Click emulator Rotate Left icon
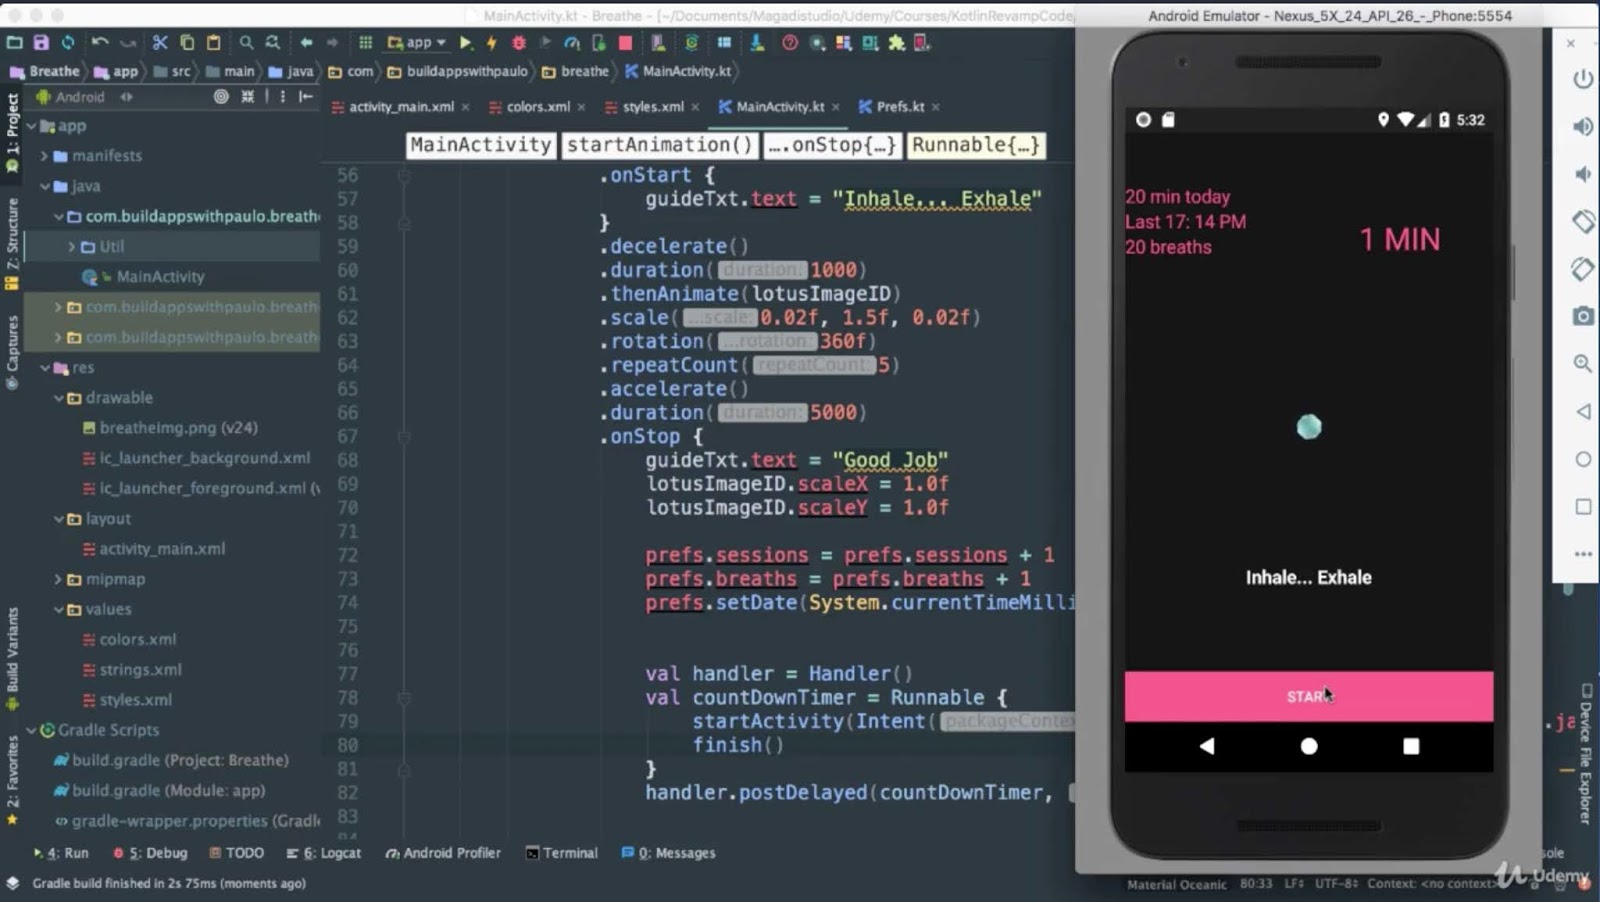The width and height of the screenshot is (1600, 902). 1583,221
